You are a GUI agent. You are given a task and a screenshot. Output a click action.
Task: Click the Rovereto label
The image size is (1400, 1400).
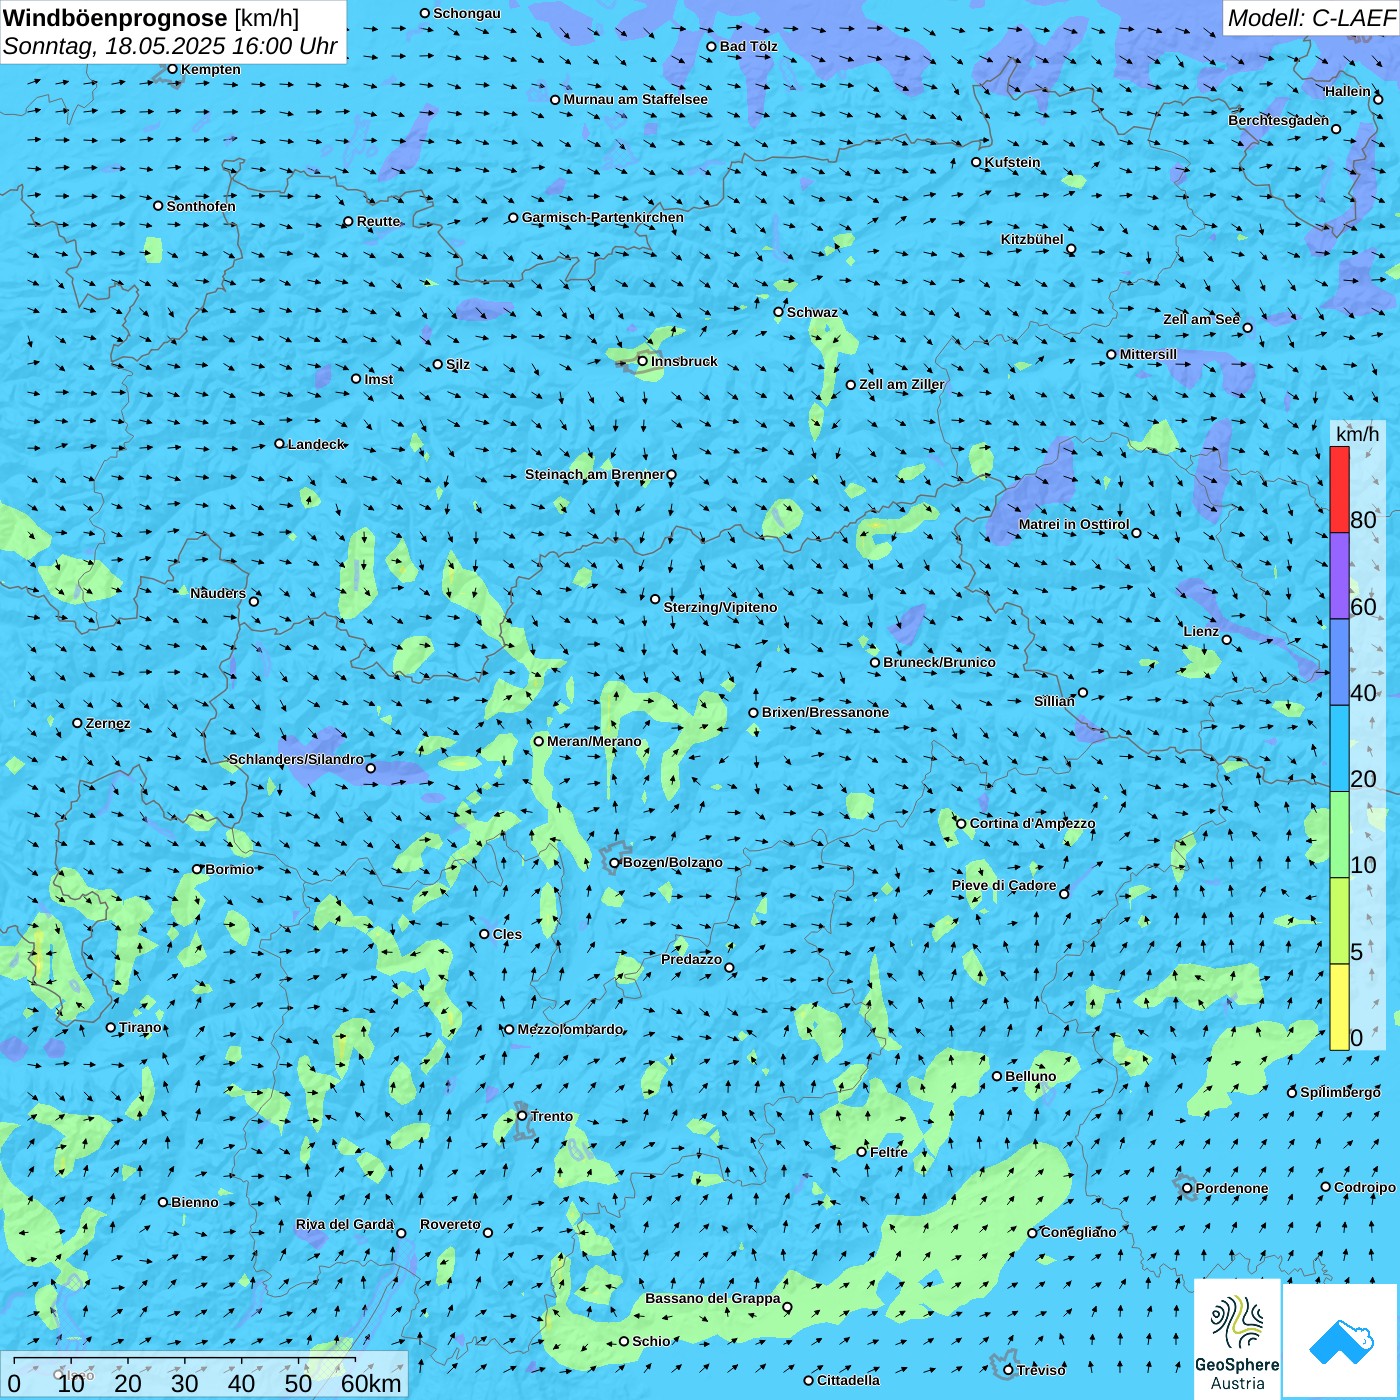pos(451,1224)
